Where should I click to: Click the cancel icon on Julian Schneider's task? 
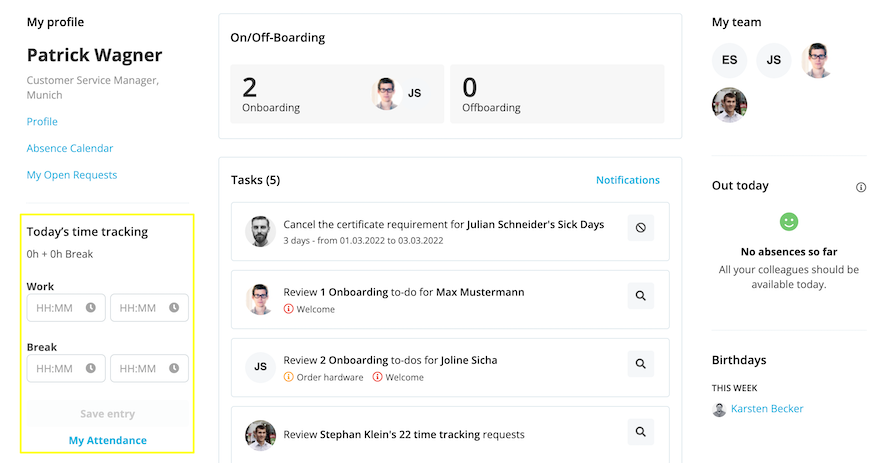pyautogui.click(x=641, y=228)
